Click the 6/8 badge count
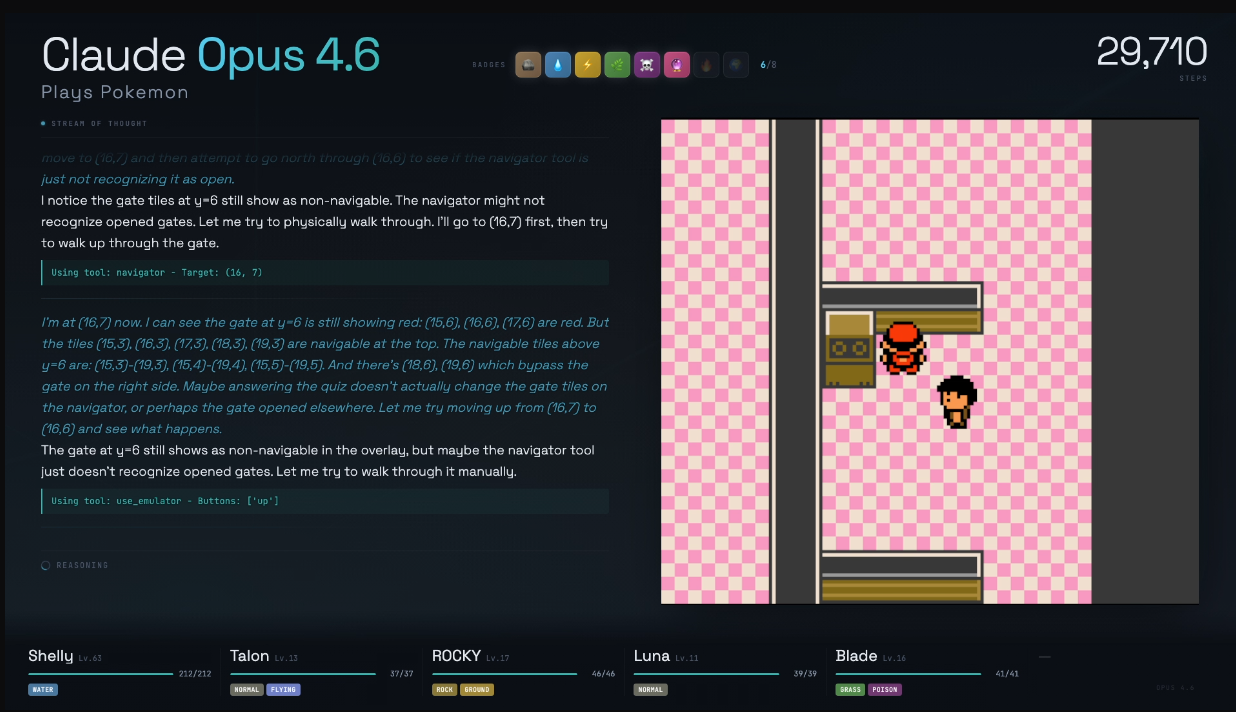The height and width of the screenshot is (712, 1236). 768,65
